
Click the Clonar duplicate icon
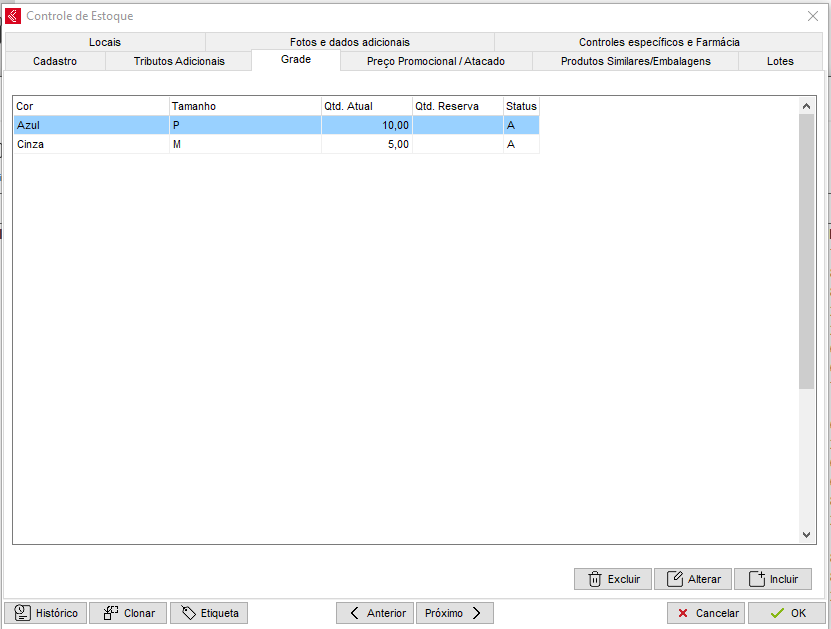[111, 613]
